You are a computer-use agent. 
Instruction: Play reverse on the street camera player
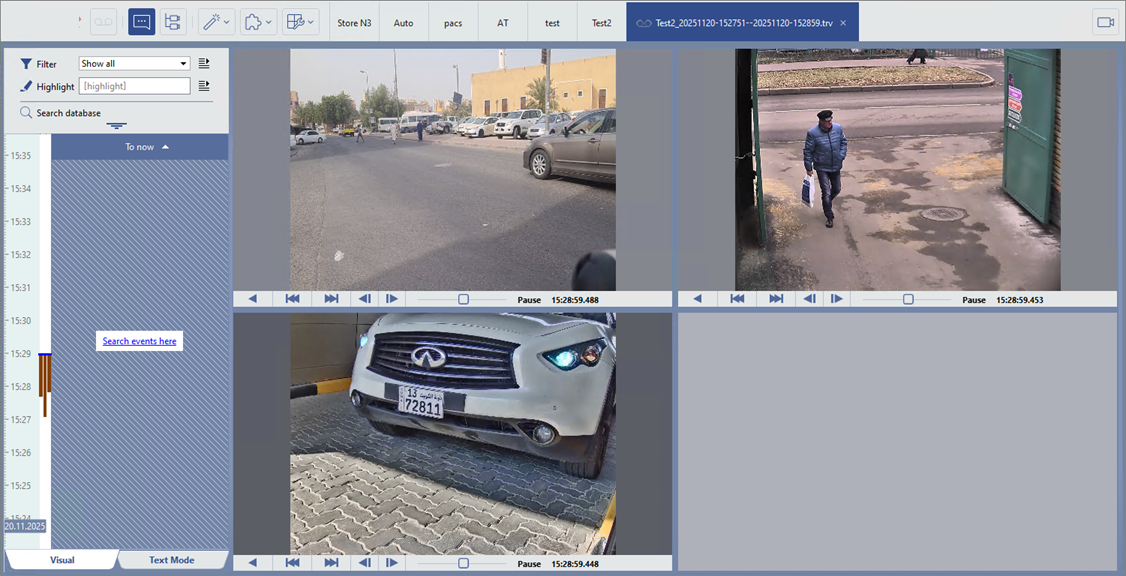pos(253,299)
